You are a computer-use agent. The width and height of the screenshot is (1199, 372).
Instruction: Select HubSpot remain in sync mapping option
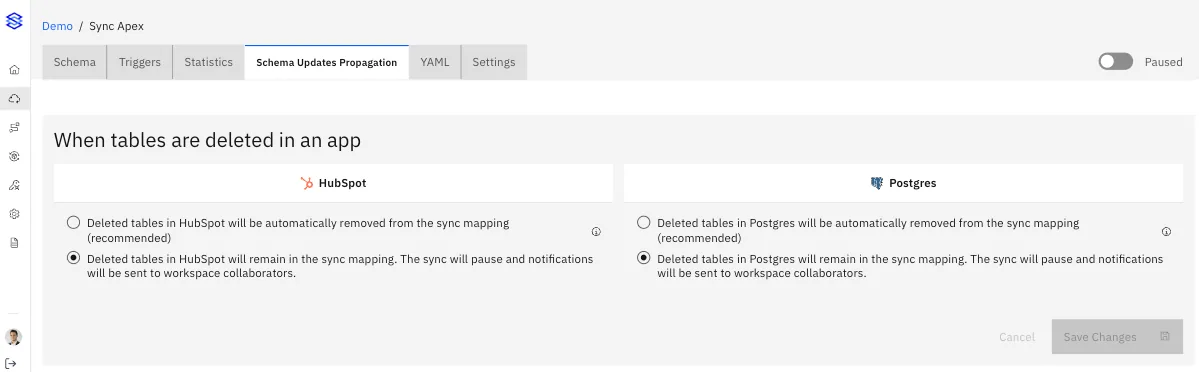[73, 258]
